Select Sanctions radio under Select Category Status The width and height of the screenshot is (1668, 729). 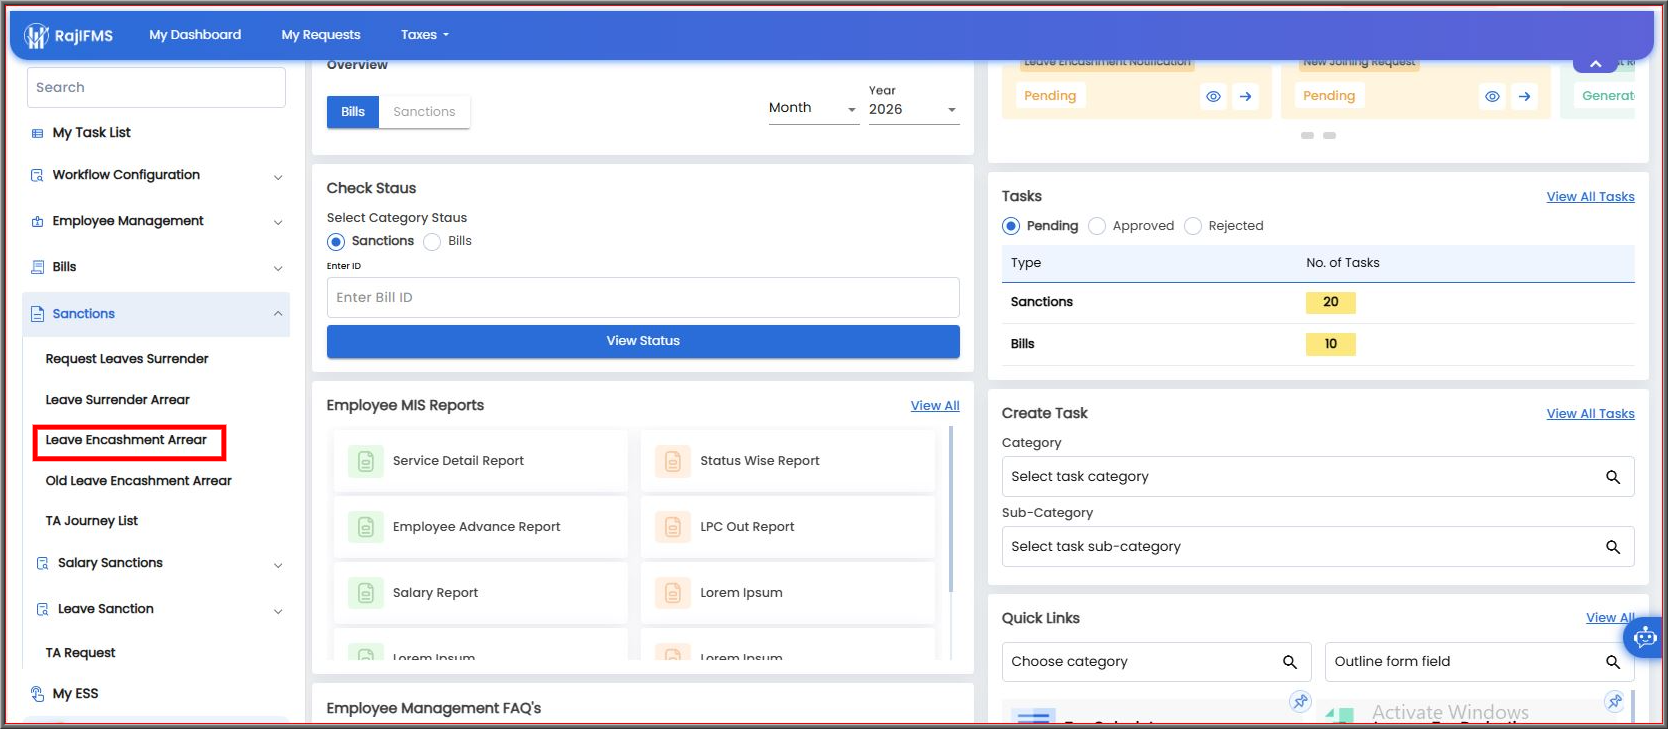tap(336, 242)
